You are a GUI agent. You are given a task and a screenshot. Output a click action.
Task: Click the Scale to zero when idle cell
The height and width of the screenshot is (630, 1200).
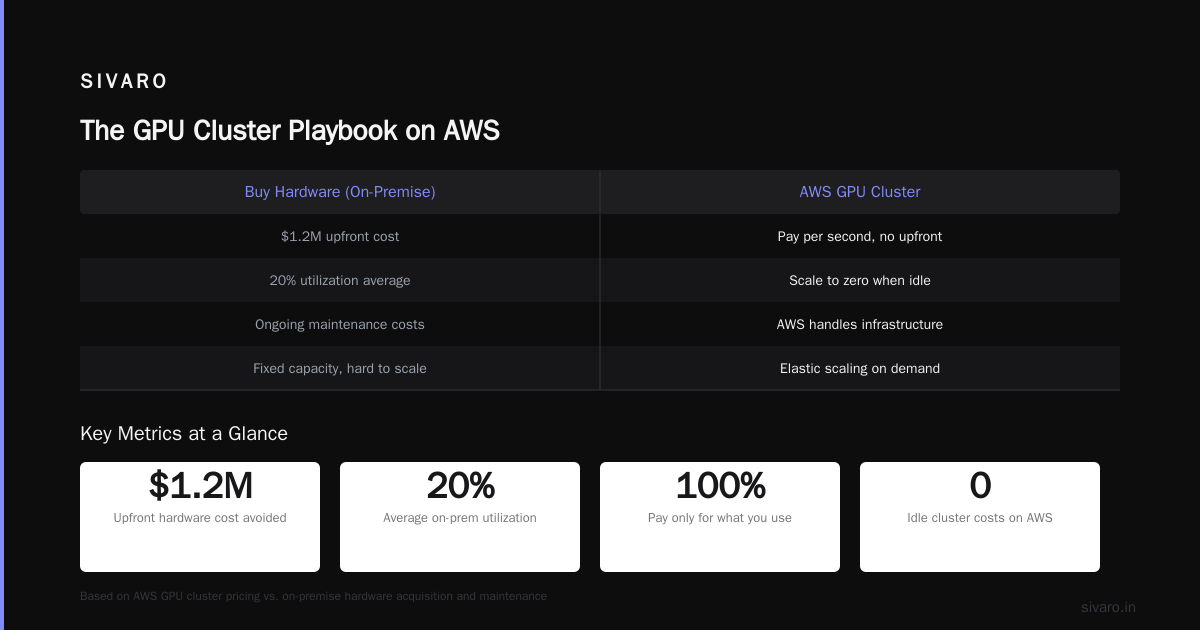click(x=860, y=281)
